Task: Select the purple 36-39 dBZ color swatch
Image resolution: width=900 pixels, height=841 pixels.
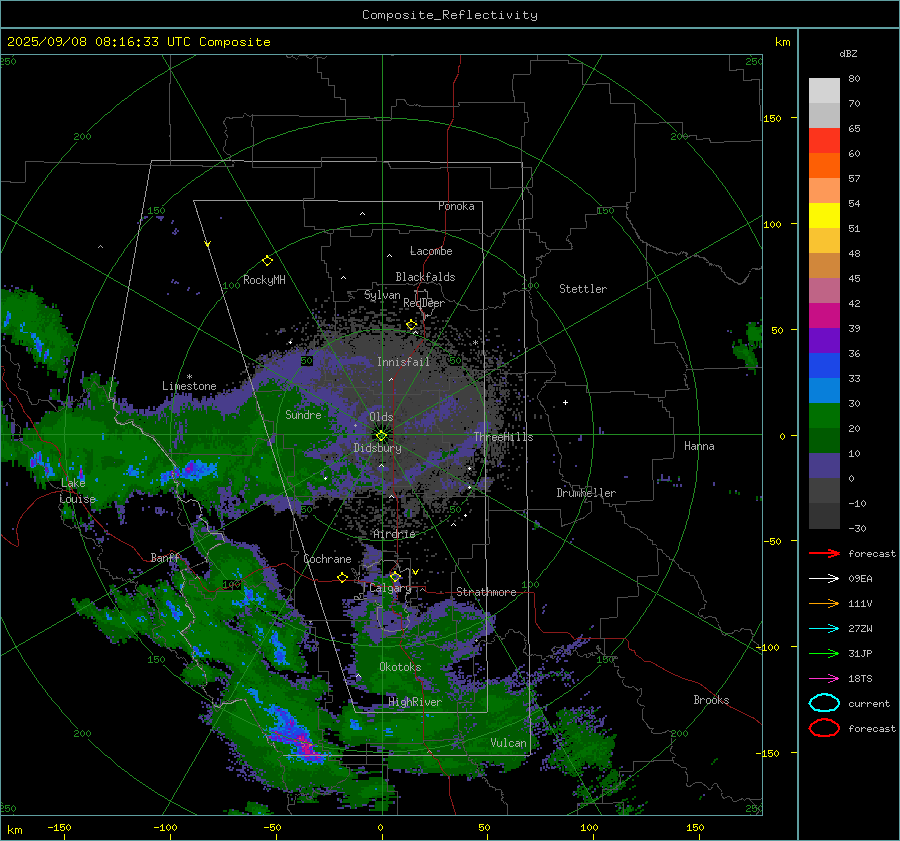Action: [x=824, y=340]
